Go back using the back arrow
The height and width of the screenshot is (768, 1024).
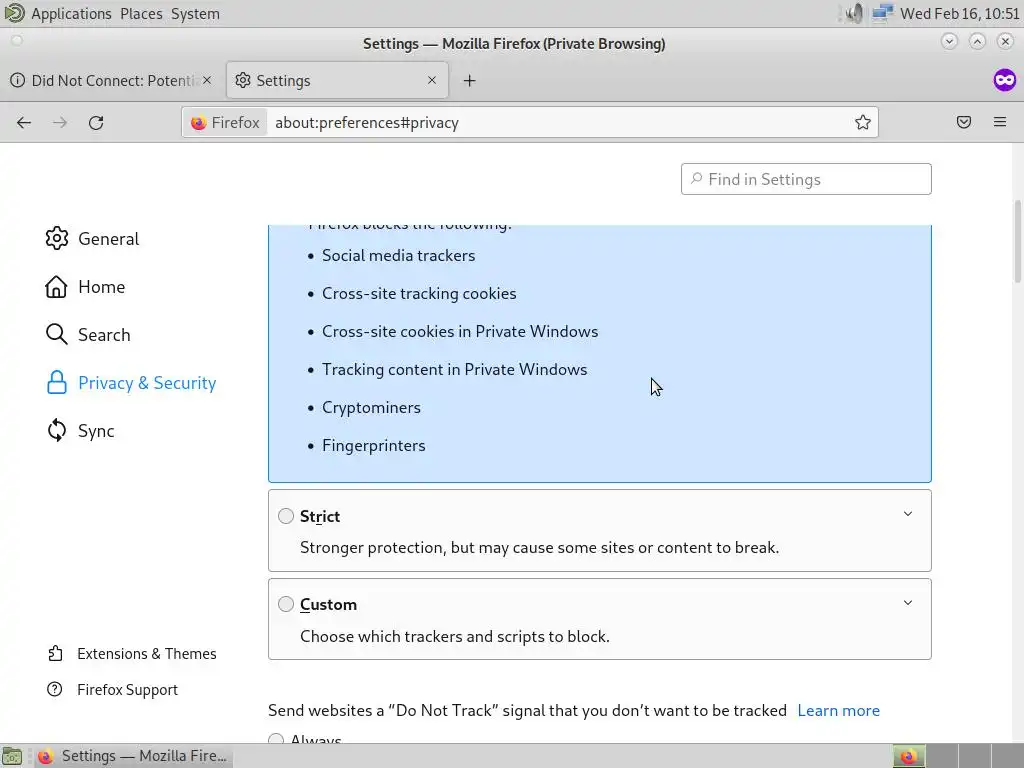coord(24,122)
